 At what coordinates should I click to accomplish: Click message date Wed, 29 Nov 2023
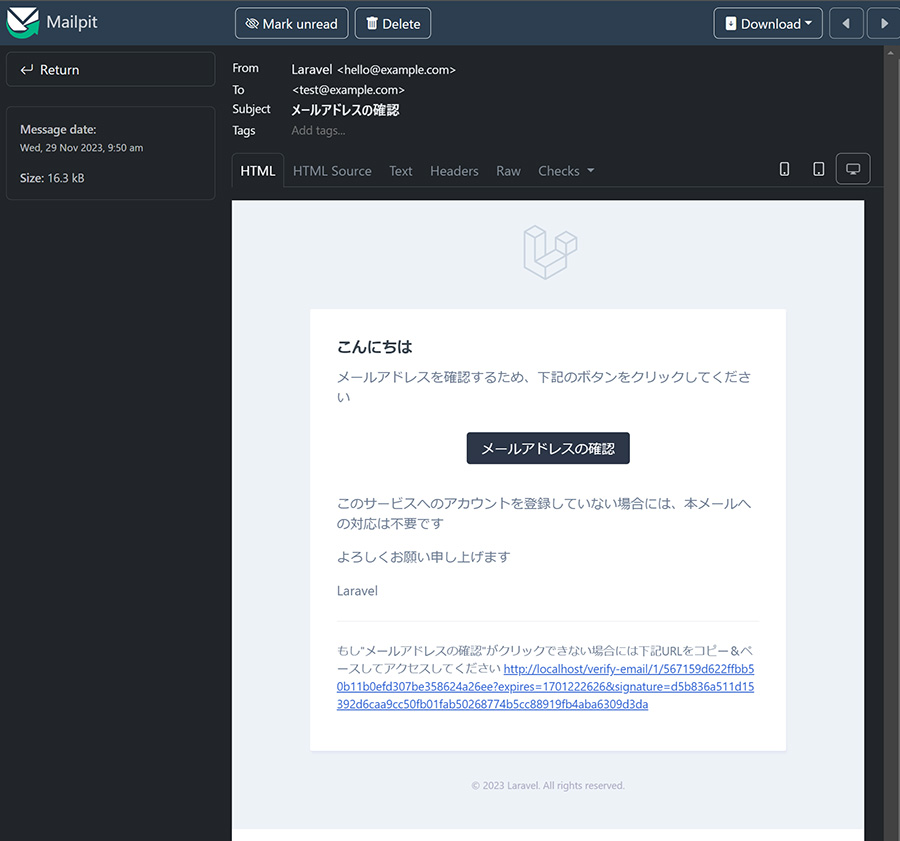[x=82, y=148]
